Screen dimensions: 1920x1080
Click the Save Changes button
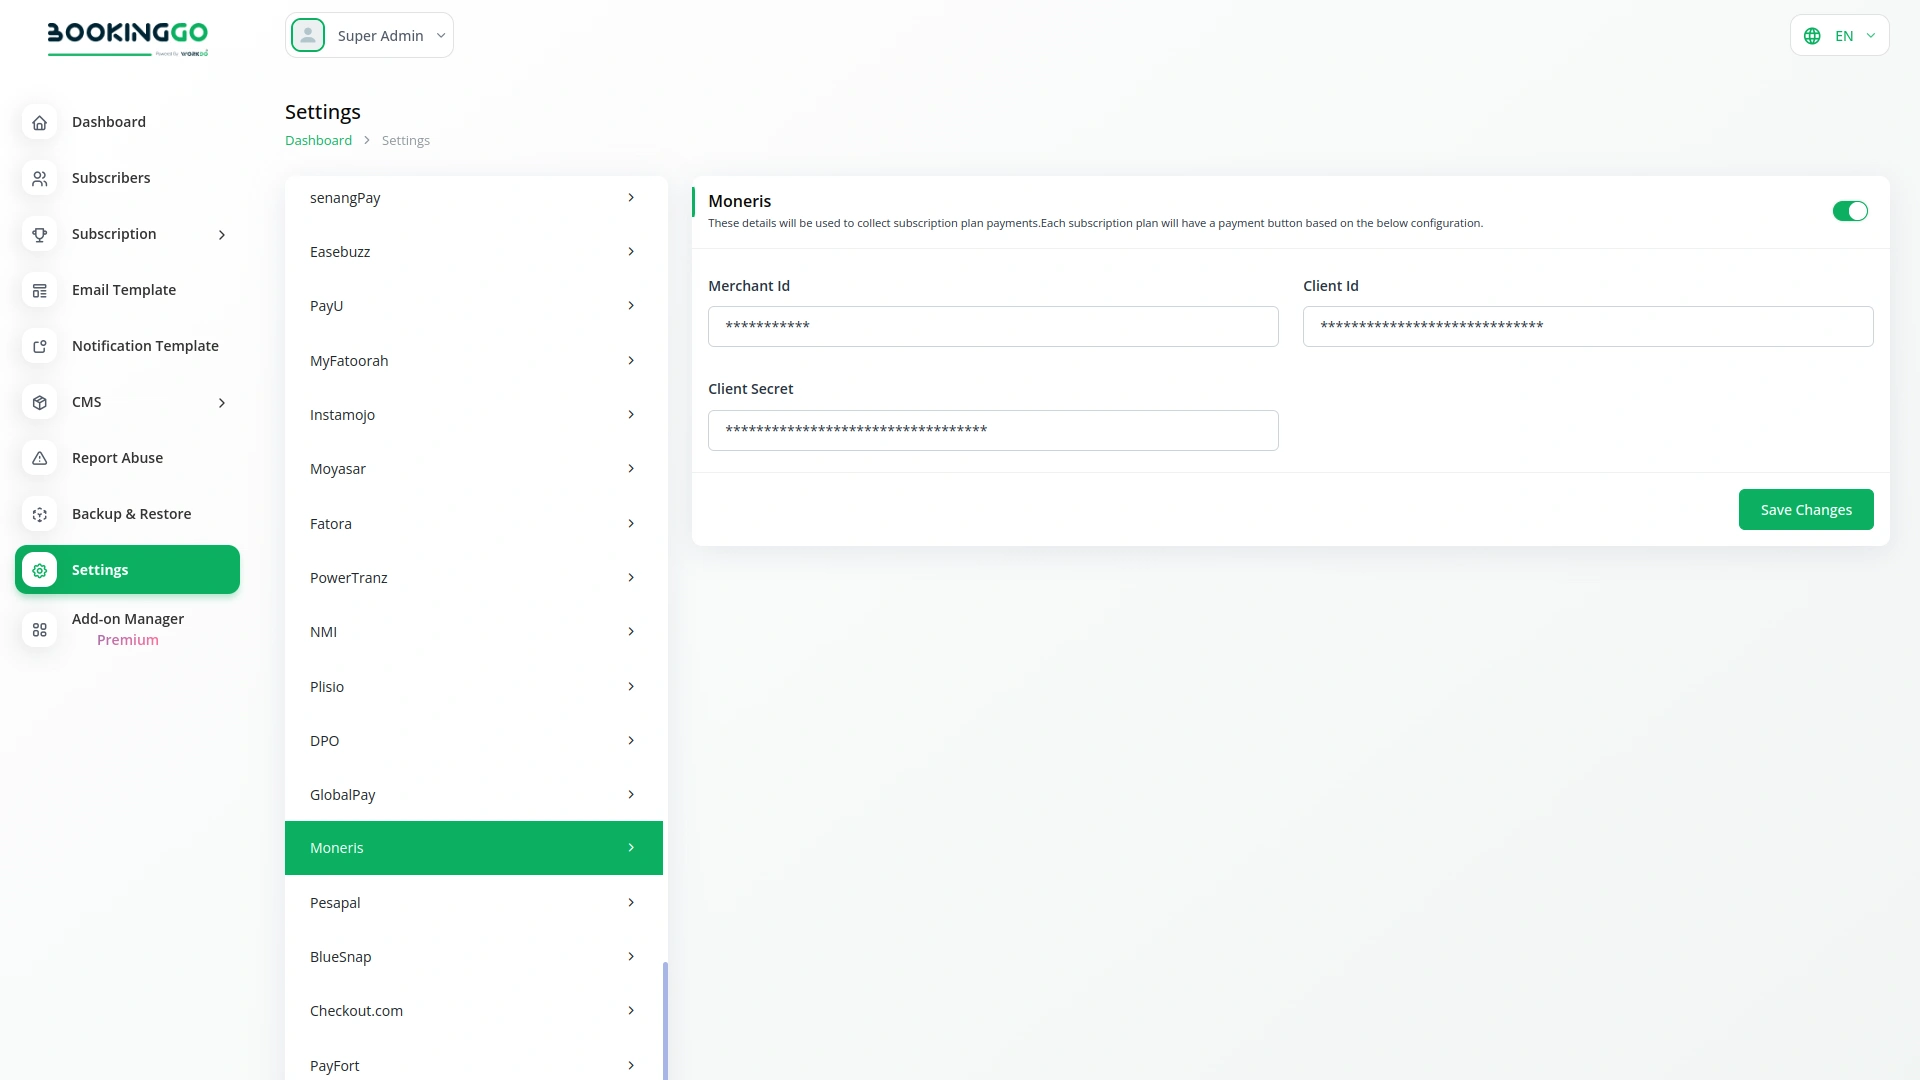pos(1805,509)
